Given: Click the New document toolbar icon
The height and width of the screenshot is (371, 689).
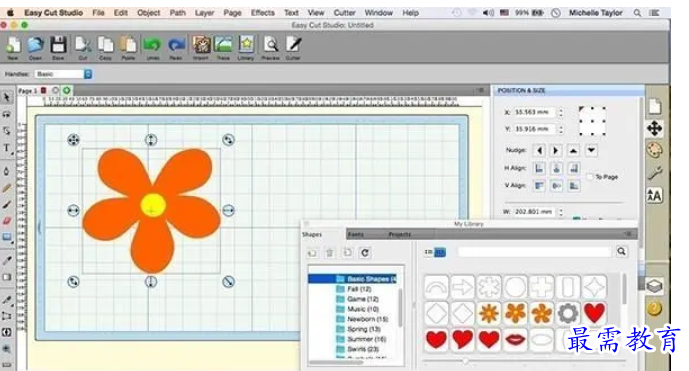Looking at the screenshot, I should (13, 45).
